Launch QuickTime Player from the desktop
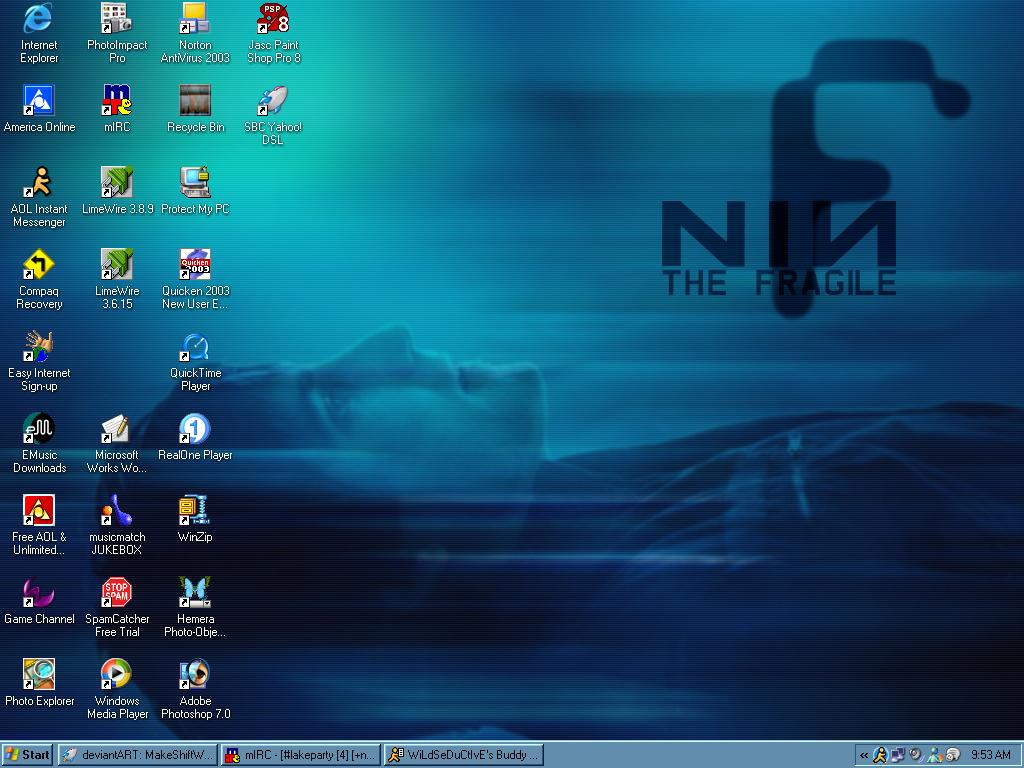1024x768 pixels. [195, 347]
